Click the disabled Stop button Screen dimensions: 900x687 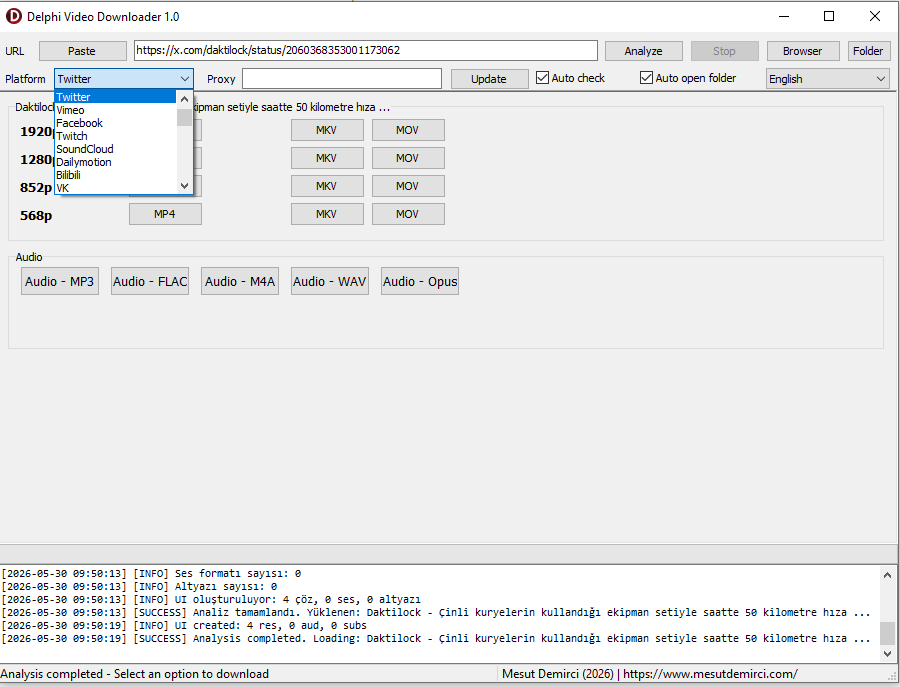(x=724, y=51)
